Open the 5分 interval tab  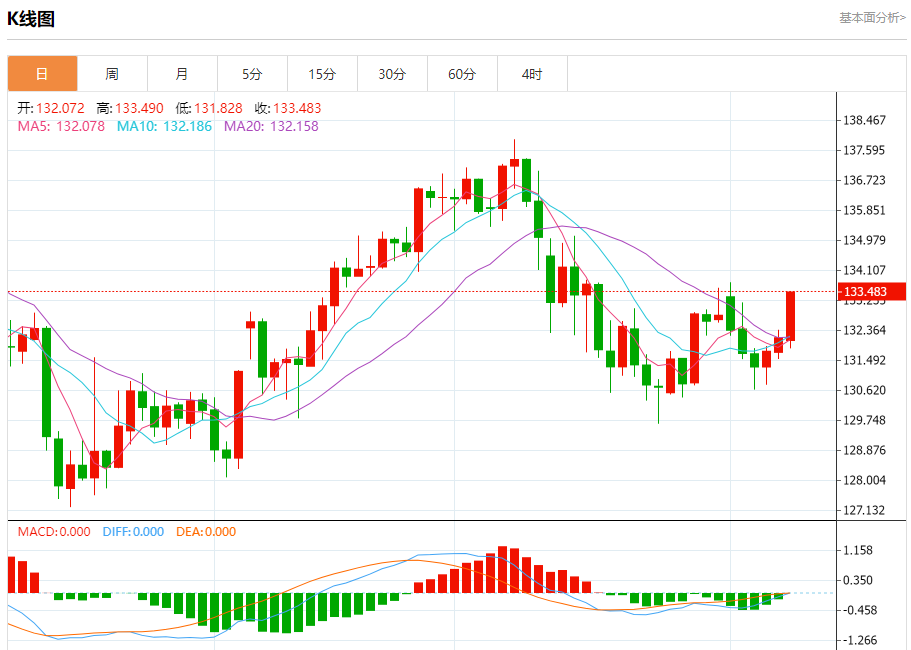(x=252, y=74)
